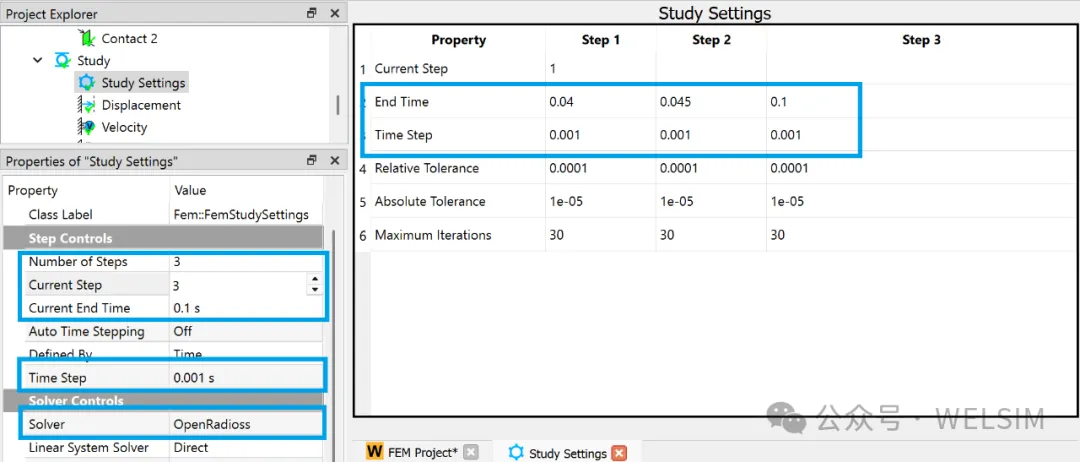Collapse the Study tree node
This screenshot has height=462, width=1080.
37,61
